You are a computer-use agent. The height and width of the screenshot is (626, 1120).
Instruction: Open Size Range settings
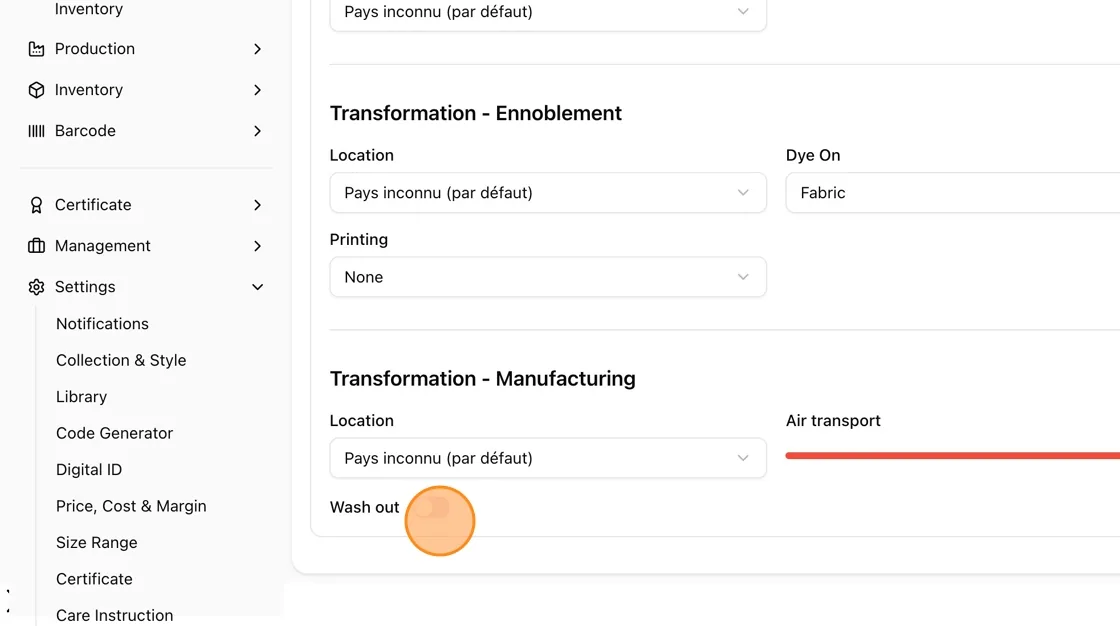96,542
